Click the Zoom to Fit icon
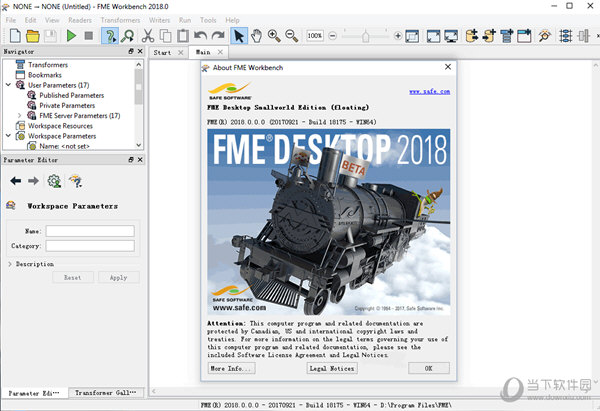600x411 pixels. (x=412, y=36)
